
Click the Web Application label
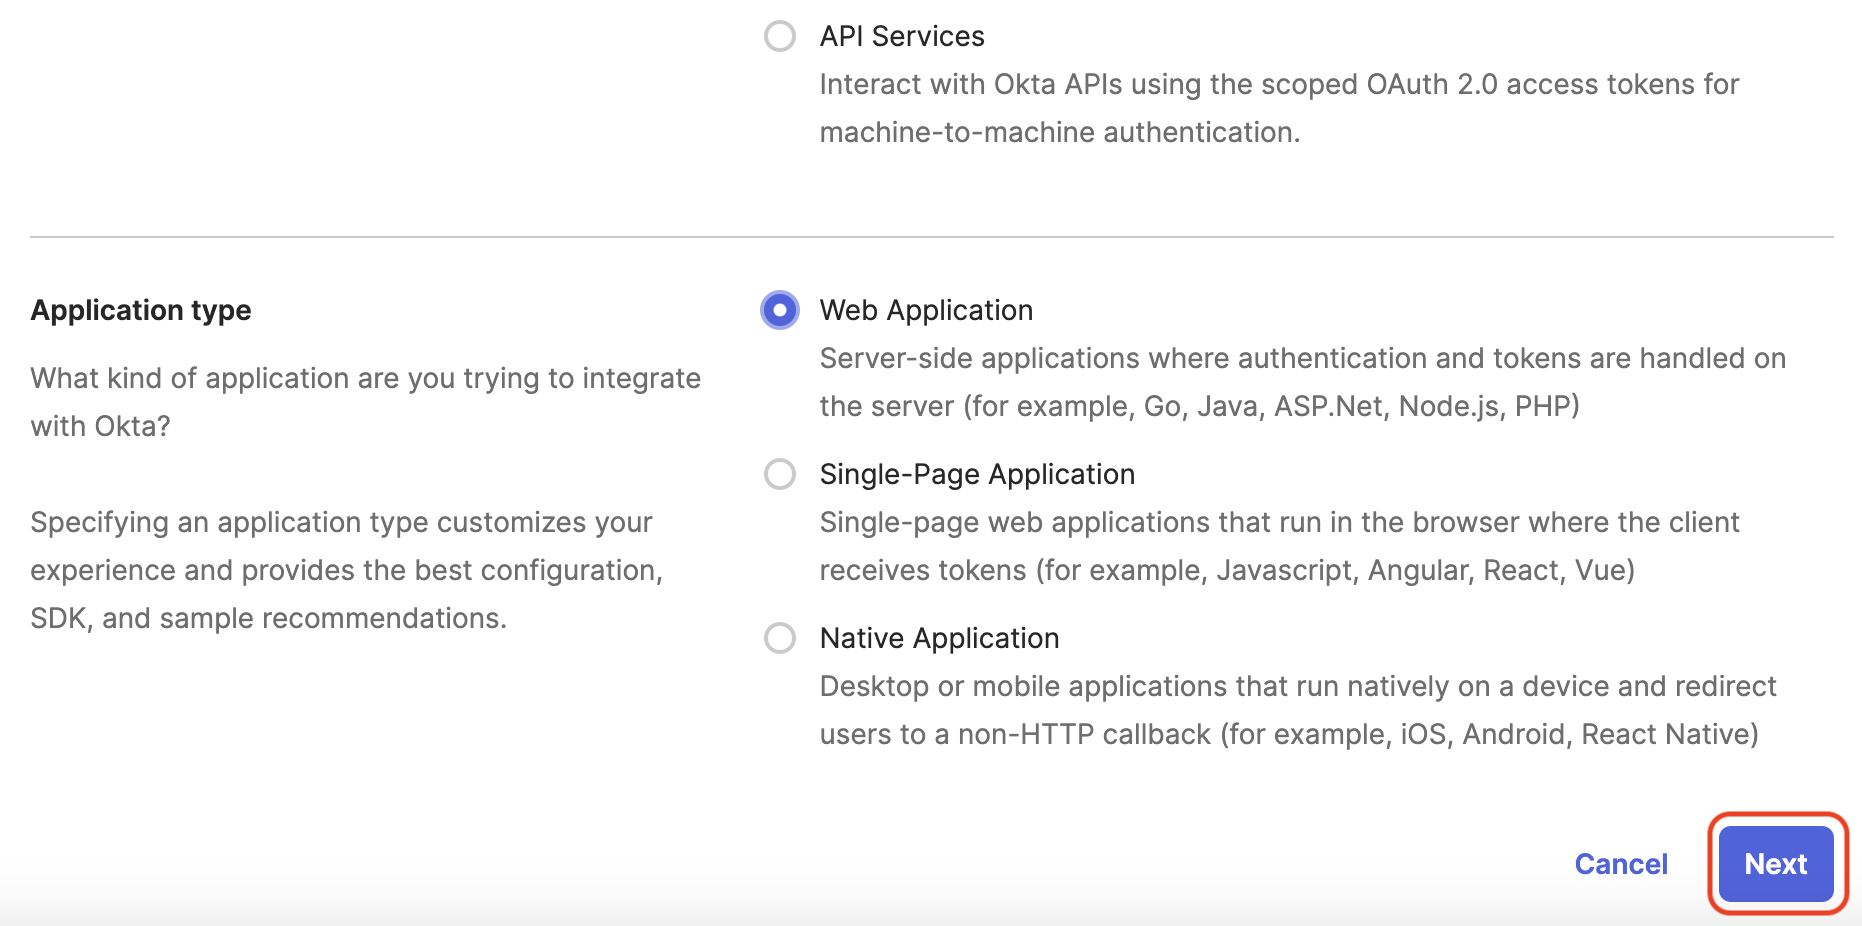[x=925, y=310]
